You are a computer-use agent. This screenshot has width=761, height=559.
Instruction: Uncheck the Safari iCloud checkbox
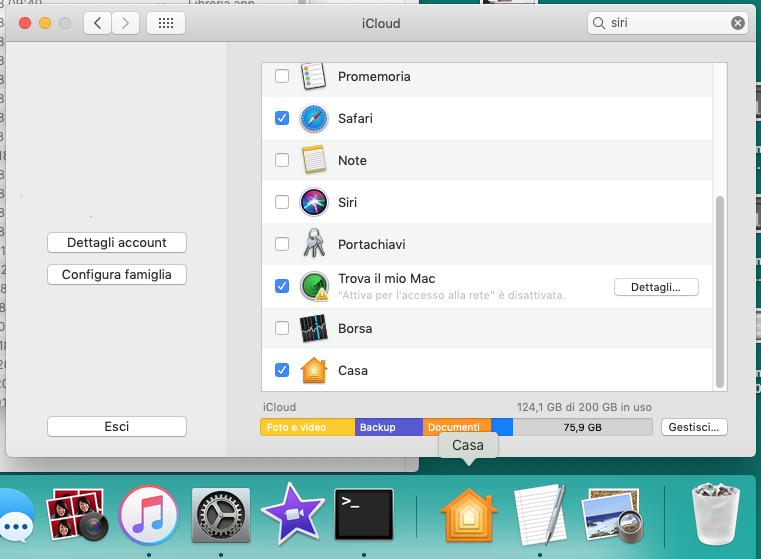[282, 118]
